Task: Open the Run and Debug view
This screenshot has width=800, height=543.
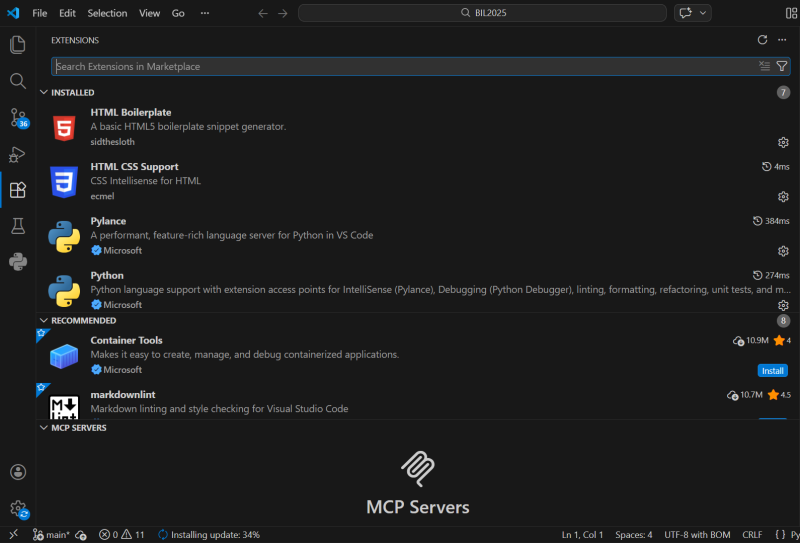Action: click(x=18, y=154)
